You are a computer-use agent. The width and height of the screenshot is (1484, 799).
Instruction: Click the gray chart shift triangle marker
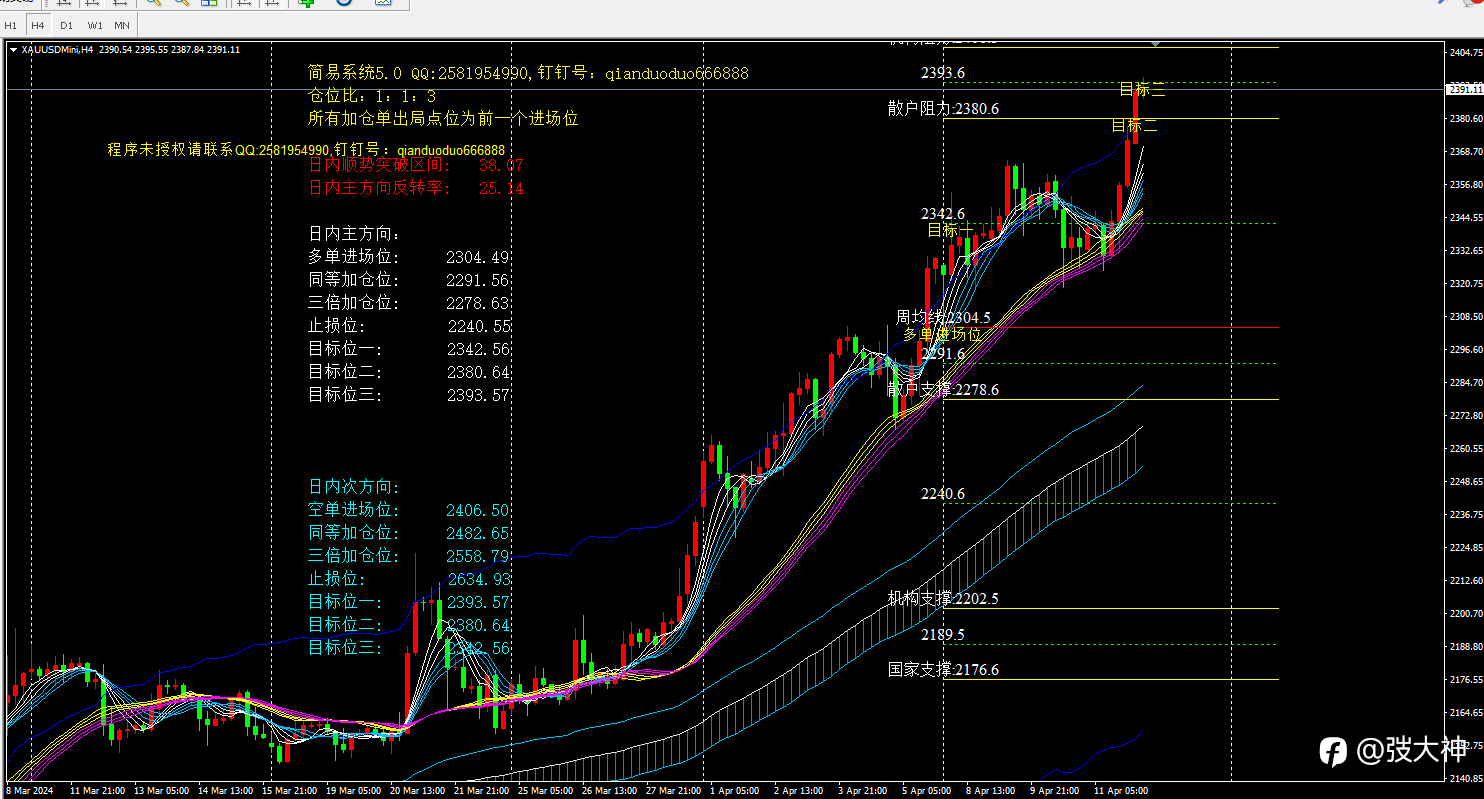click(x=1156, y=45)
